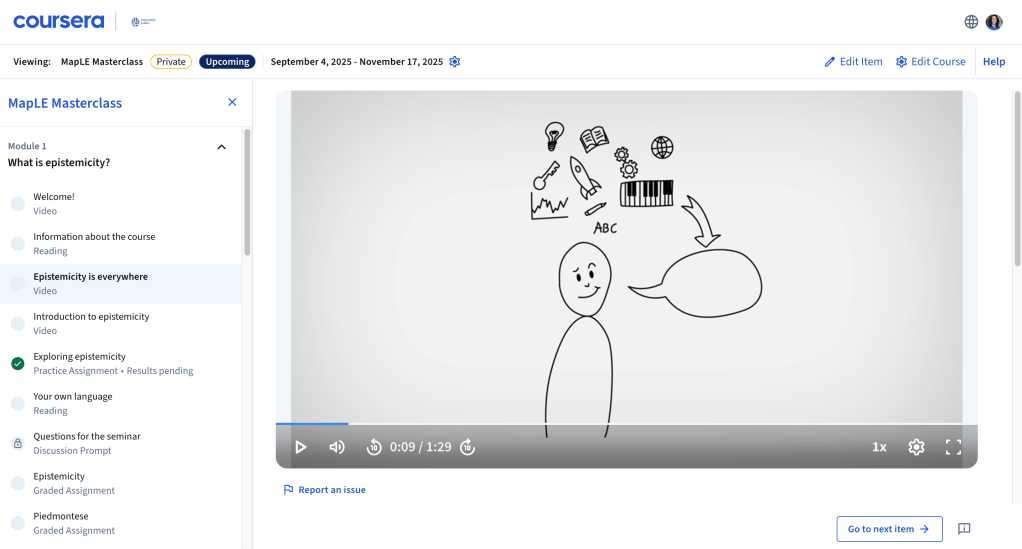The height and width of the screenshot is (549, 1022).
Task: Collapse Module 1 section
Action: click(222, 147)
